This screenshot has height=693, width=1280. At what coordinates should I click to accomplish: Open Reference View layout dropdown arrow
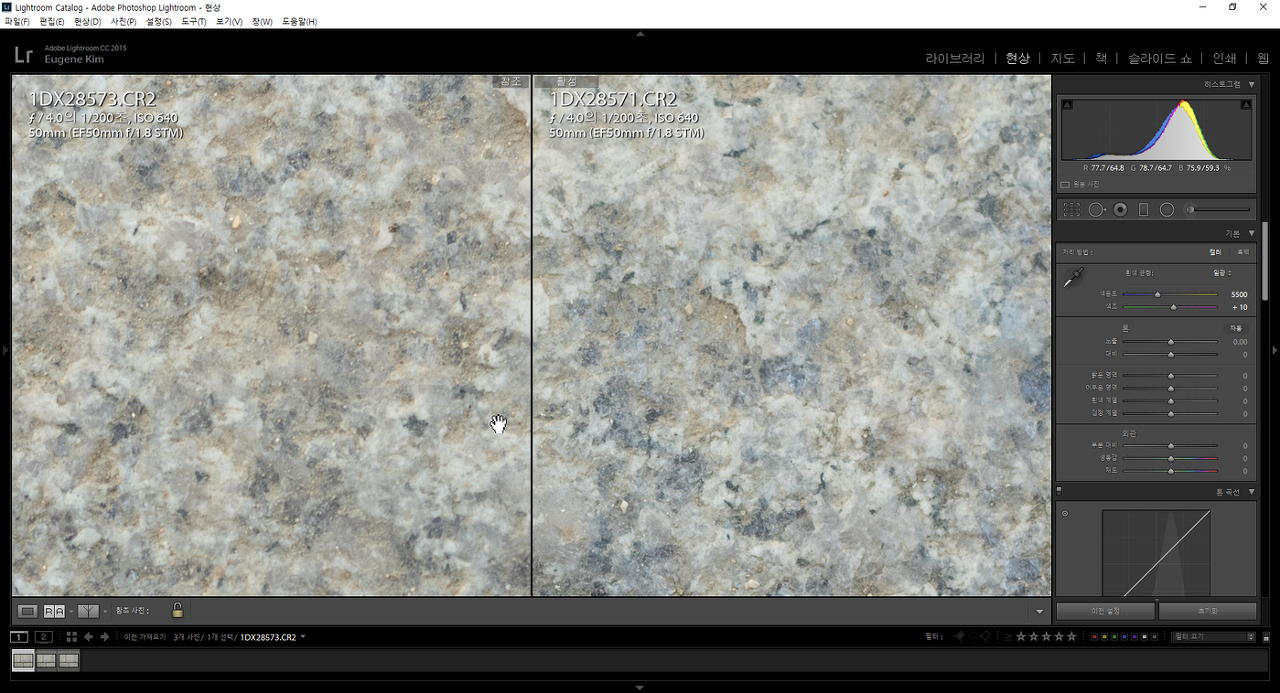[x=70, y=611]
